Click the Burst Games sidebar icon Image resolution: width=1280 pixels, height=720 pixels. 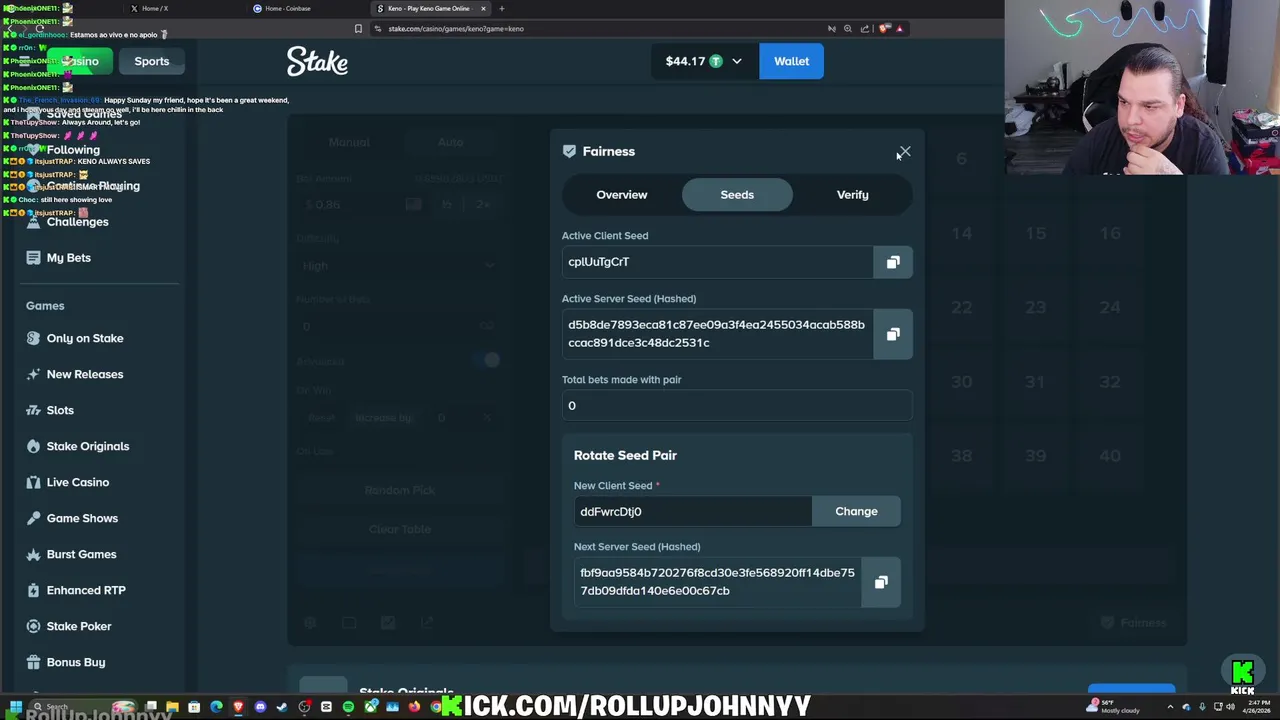(x=33, y=554)
